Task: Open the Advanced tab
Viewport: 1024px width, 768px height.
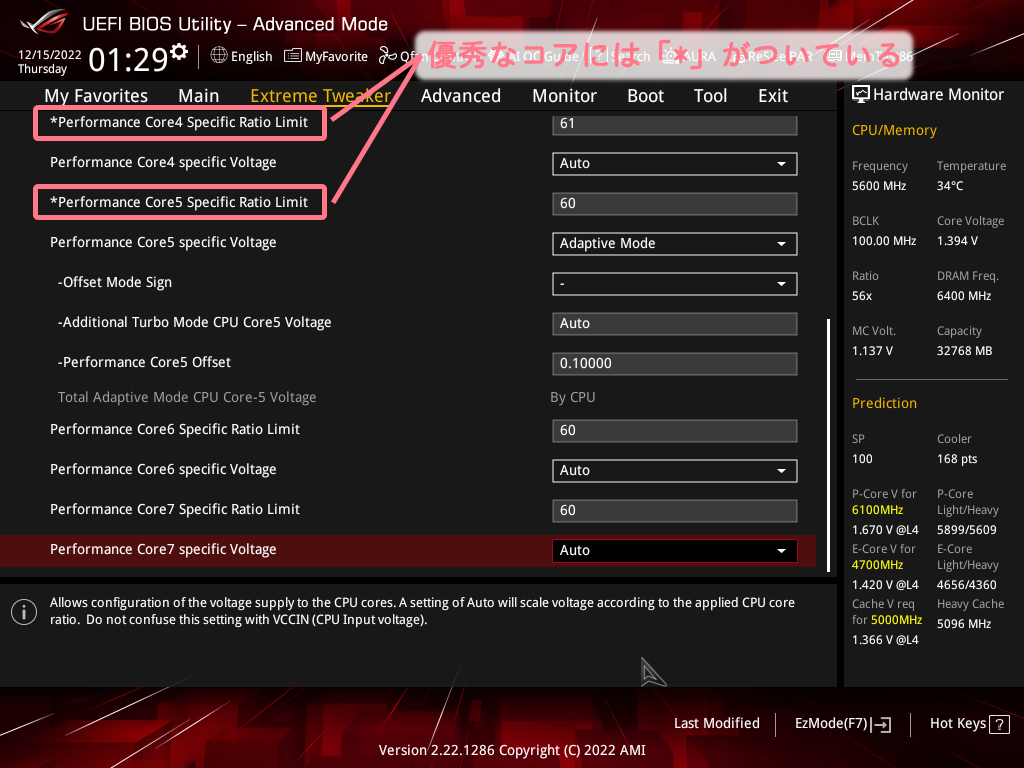Action: [460, 95]
